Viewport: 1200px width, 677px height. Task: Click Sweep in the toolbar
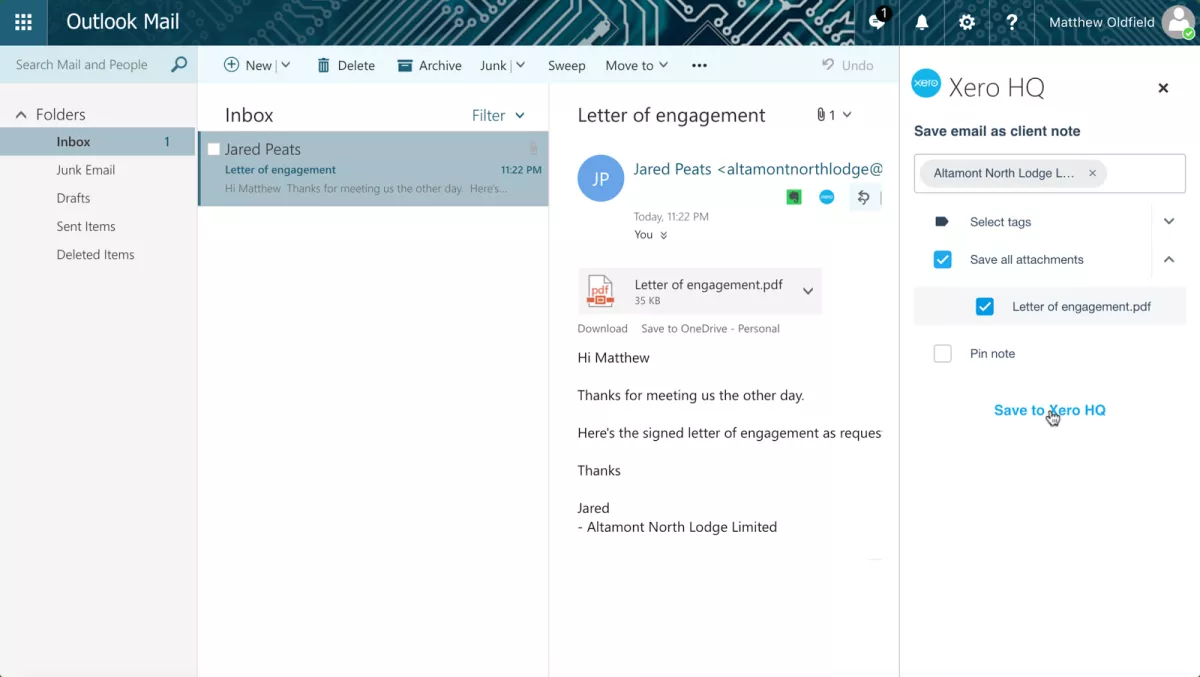566,65
